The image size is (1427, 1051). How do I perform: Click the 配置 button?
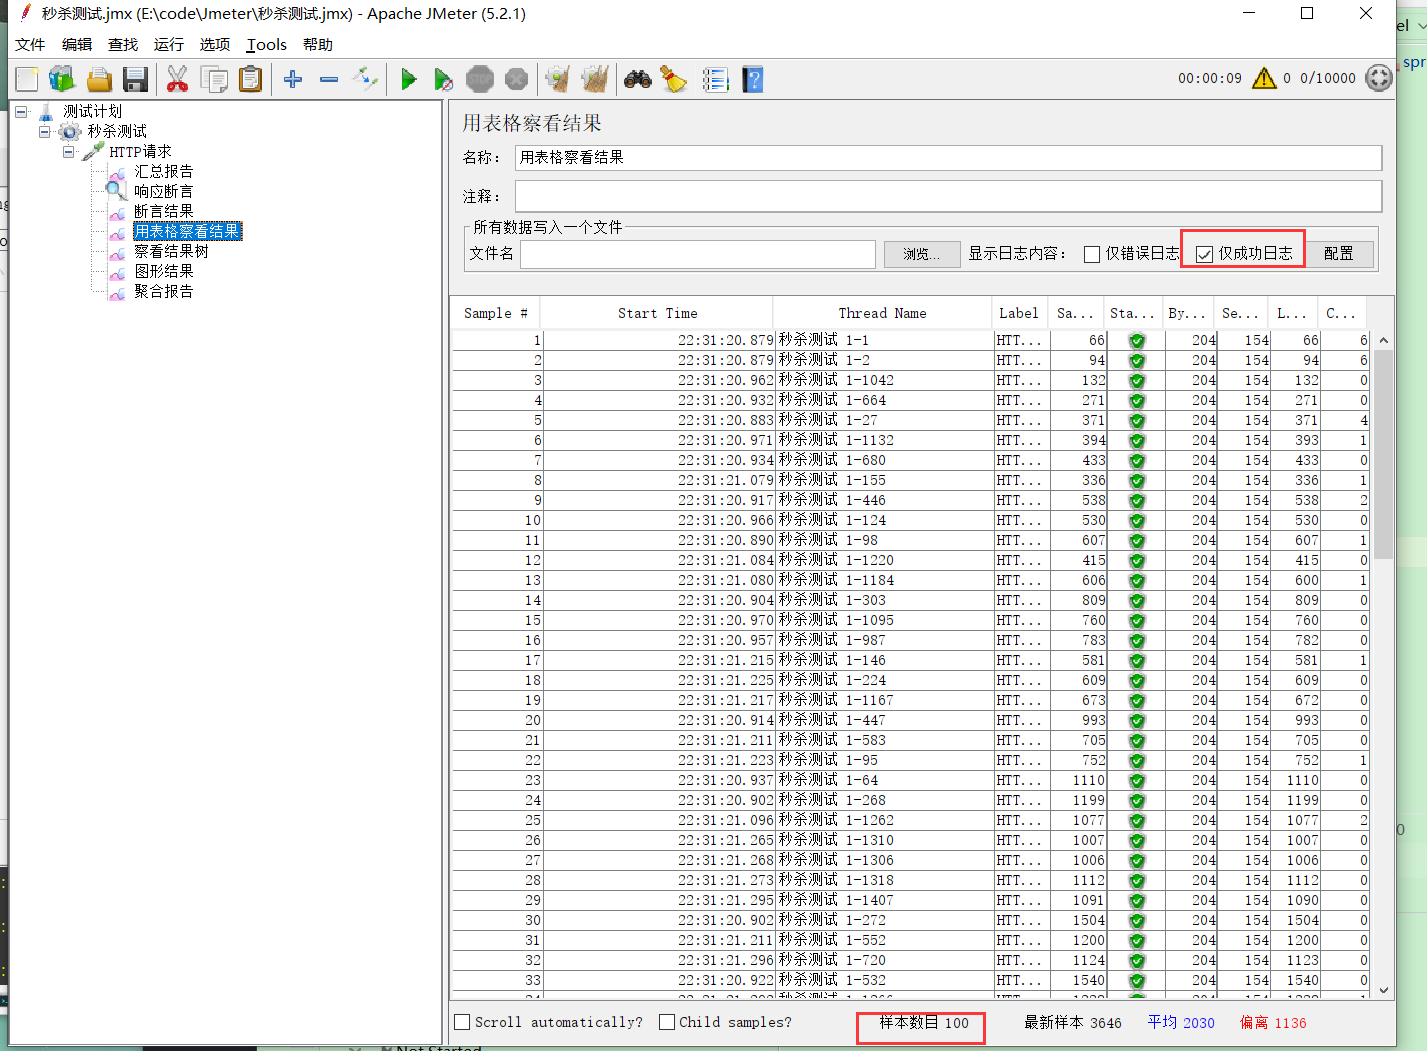click(x=1339, y=254)
